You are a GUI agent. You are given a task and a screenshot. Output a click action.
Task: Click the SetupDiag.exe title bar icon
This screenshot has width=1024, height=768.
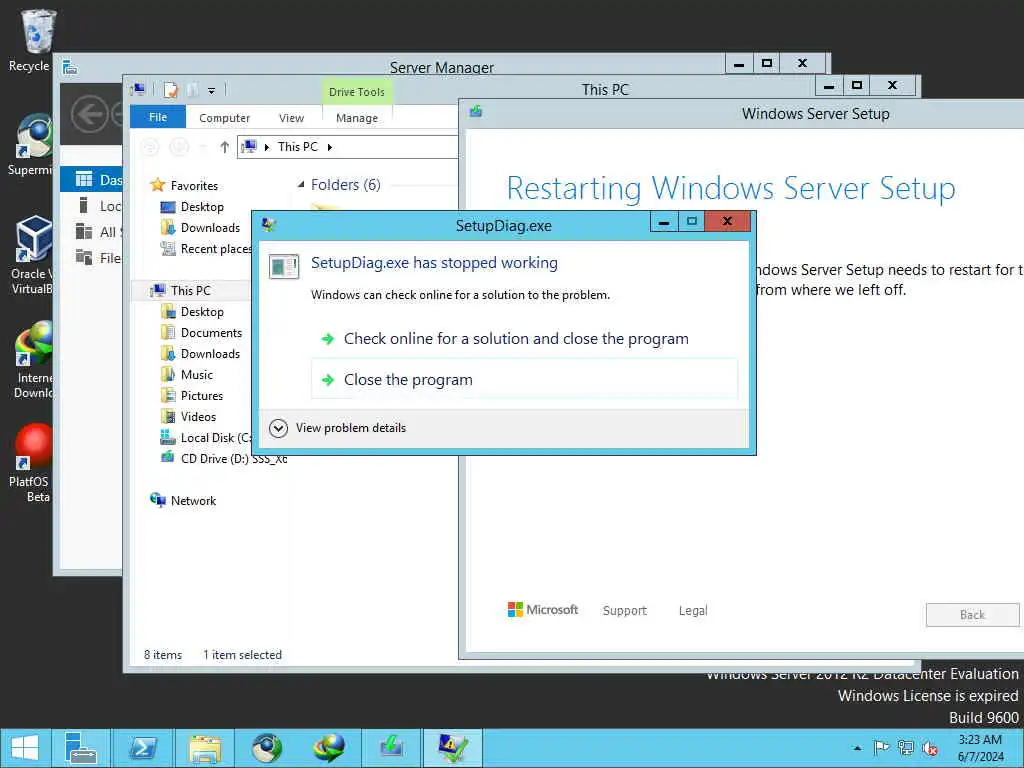268,225
